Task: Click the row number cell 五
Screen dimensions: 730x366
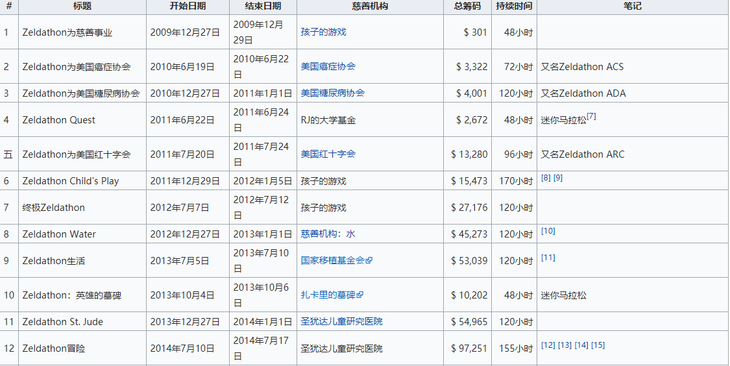Action: [9, 154]
